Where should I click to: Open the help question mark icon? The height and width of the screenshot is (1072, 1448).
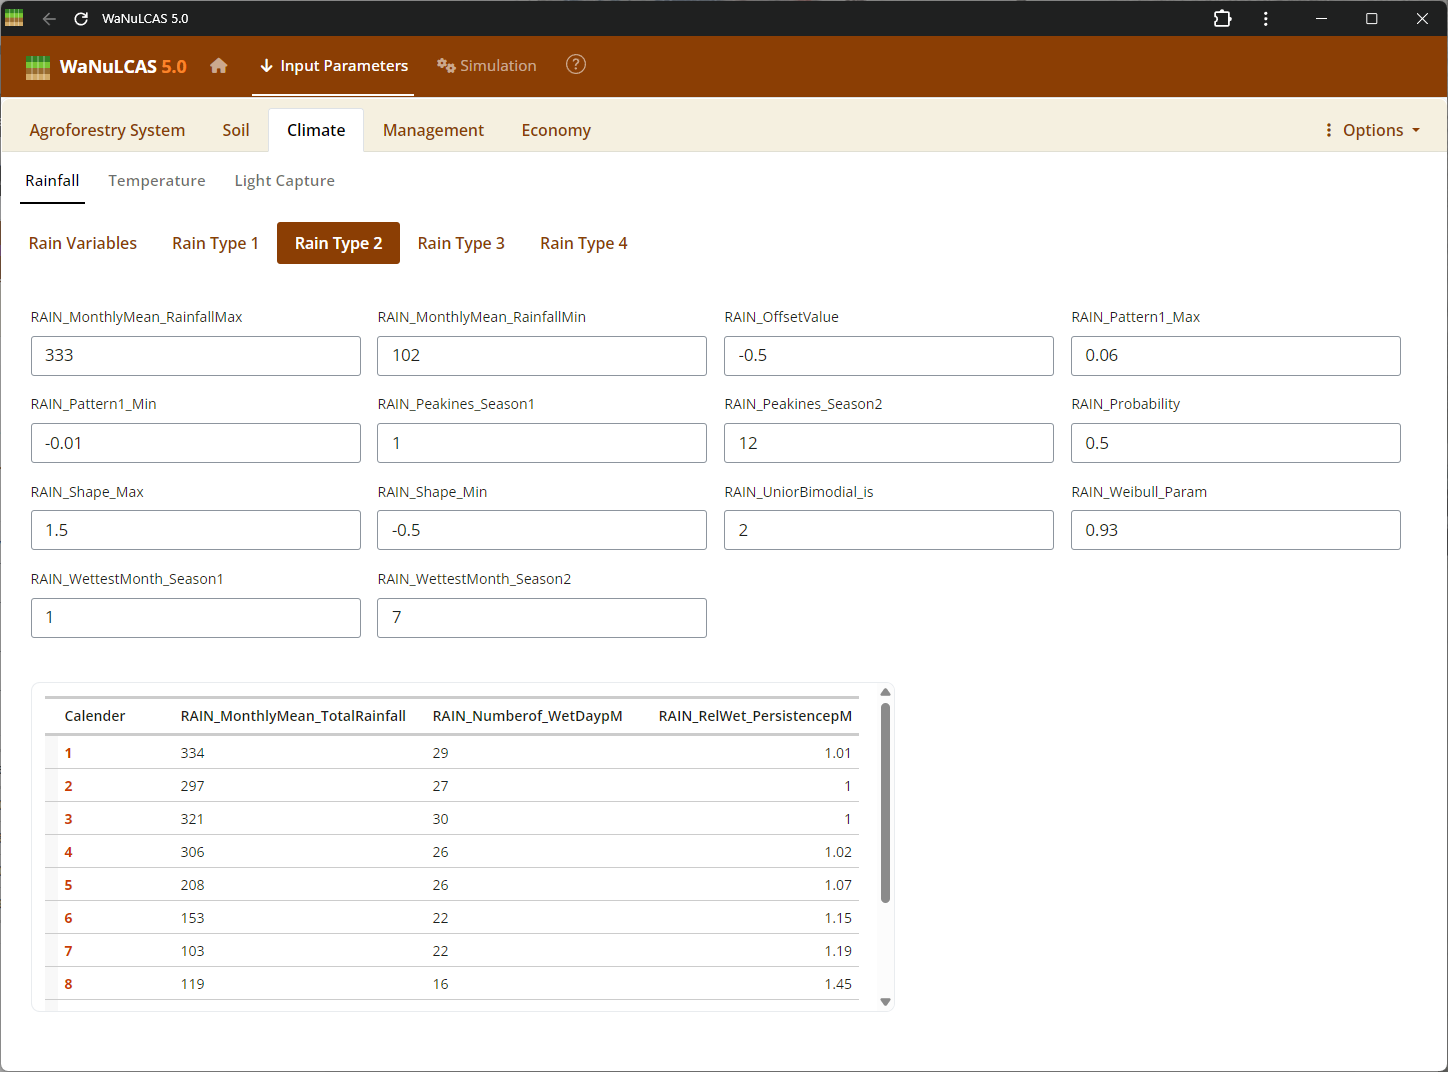click(x=576, y=65)
